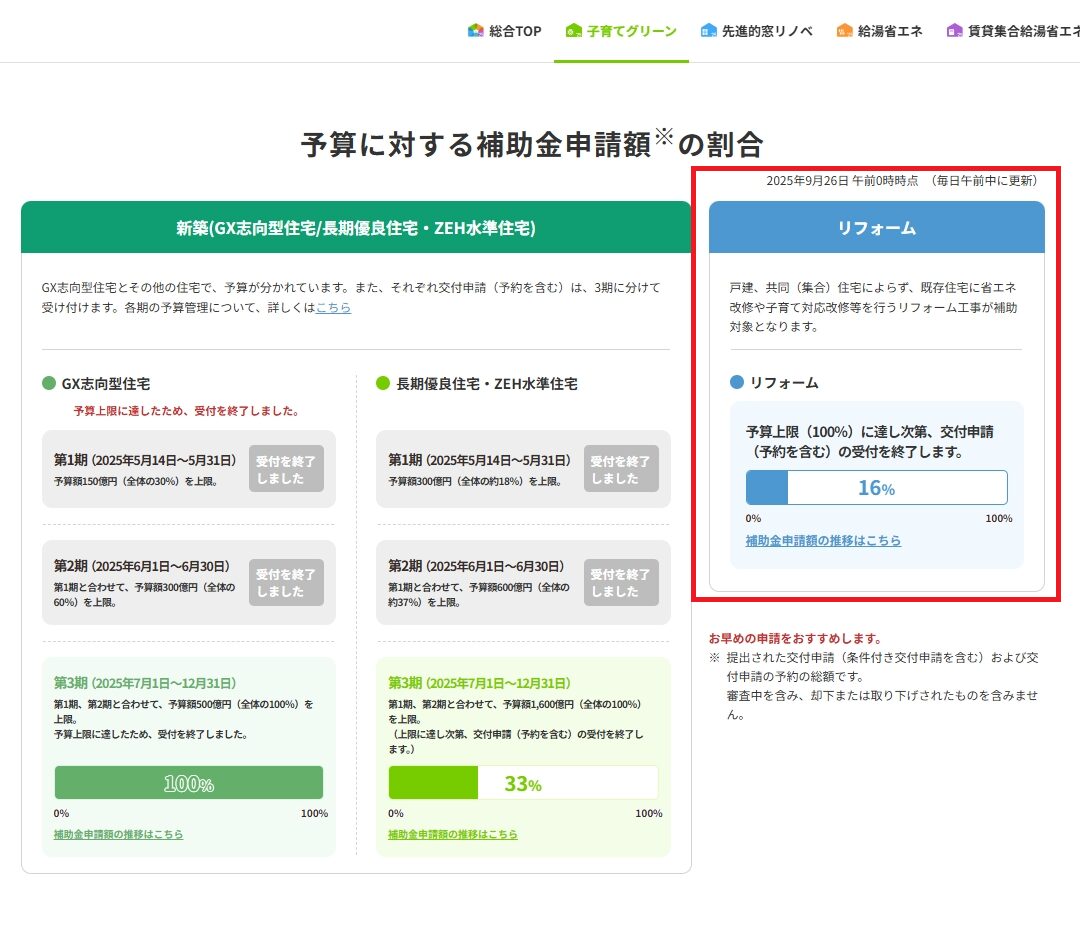Open リフォーム 補助金申請額の推移 link
Screen dimensions: 1080x952
click(823, 541)
